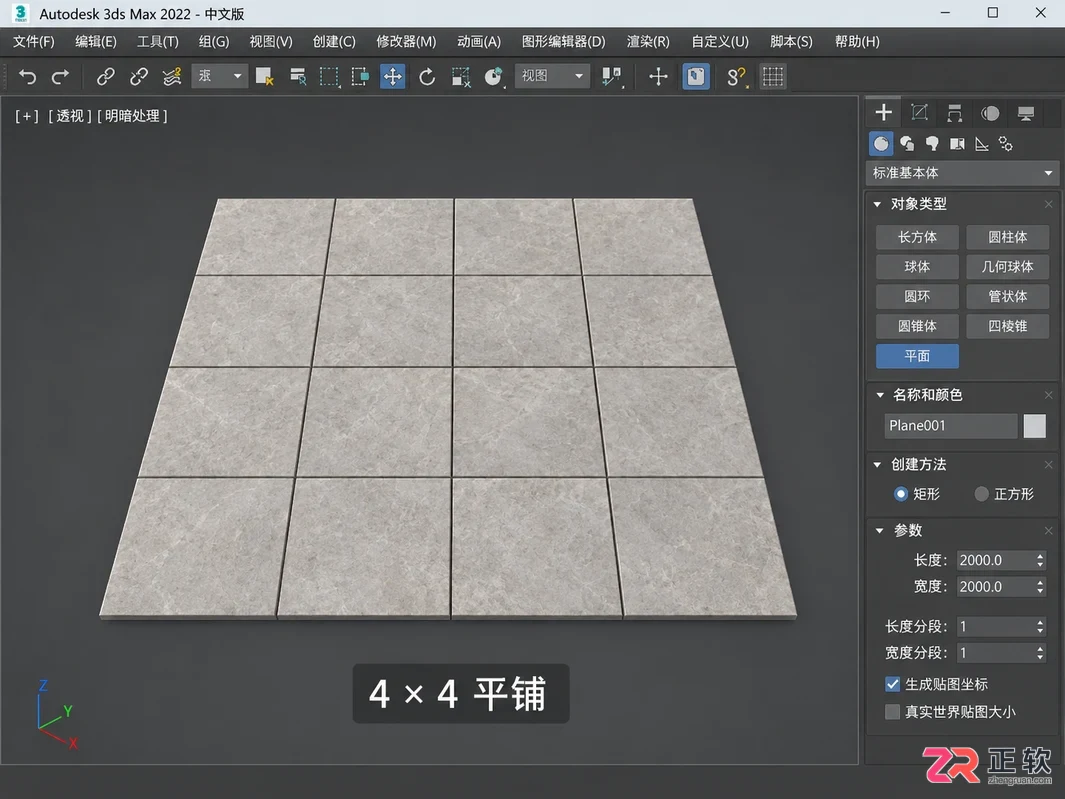
Task: Open the 帮助(H) menu
Action: pyautogui.click(x=857, y=41)
